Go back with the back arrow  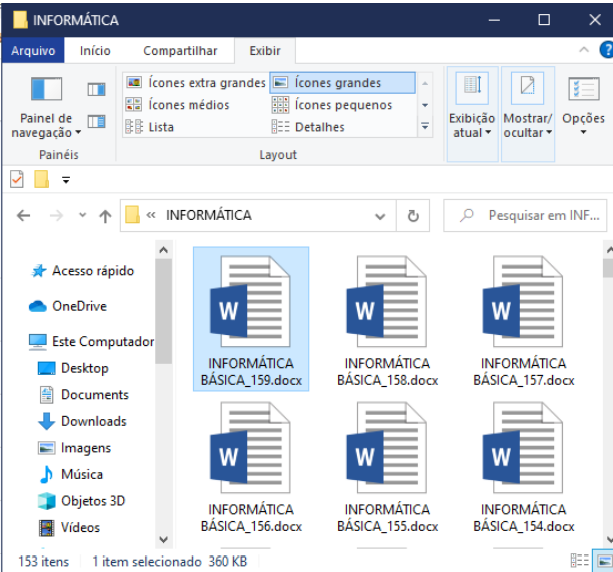click(24, 215)
